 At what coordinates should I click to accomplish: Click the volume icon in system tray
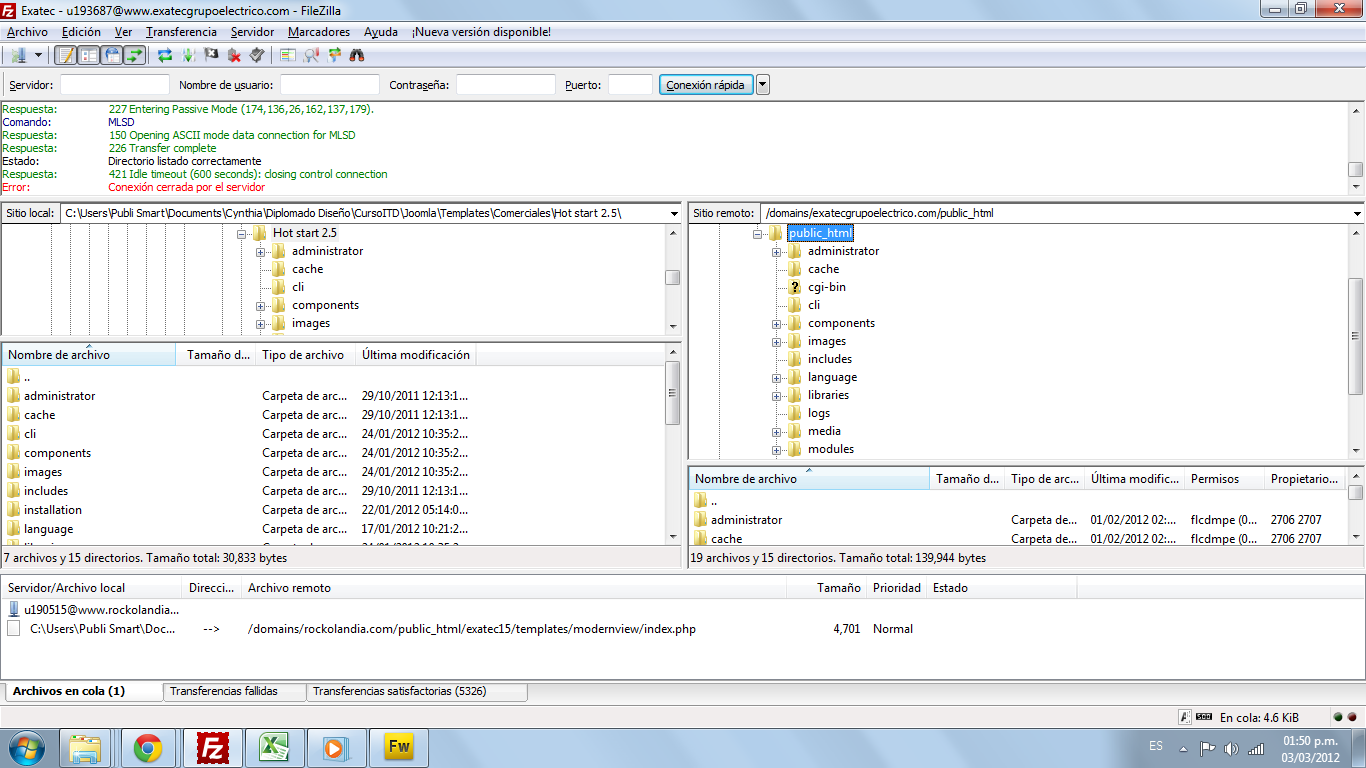coord(1231,748)
